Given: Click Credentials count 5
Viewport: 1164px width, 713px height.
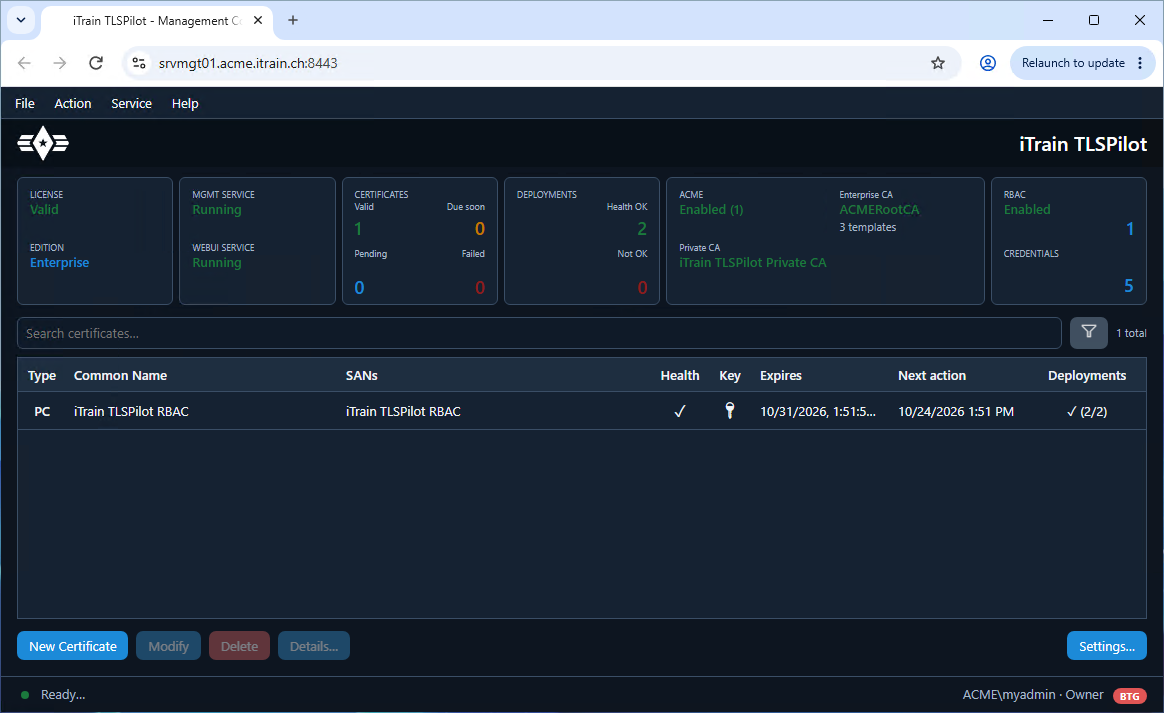Looking at the screenshot, I should tap(1128, 286).
